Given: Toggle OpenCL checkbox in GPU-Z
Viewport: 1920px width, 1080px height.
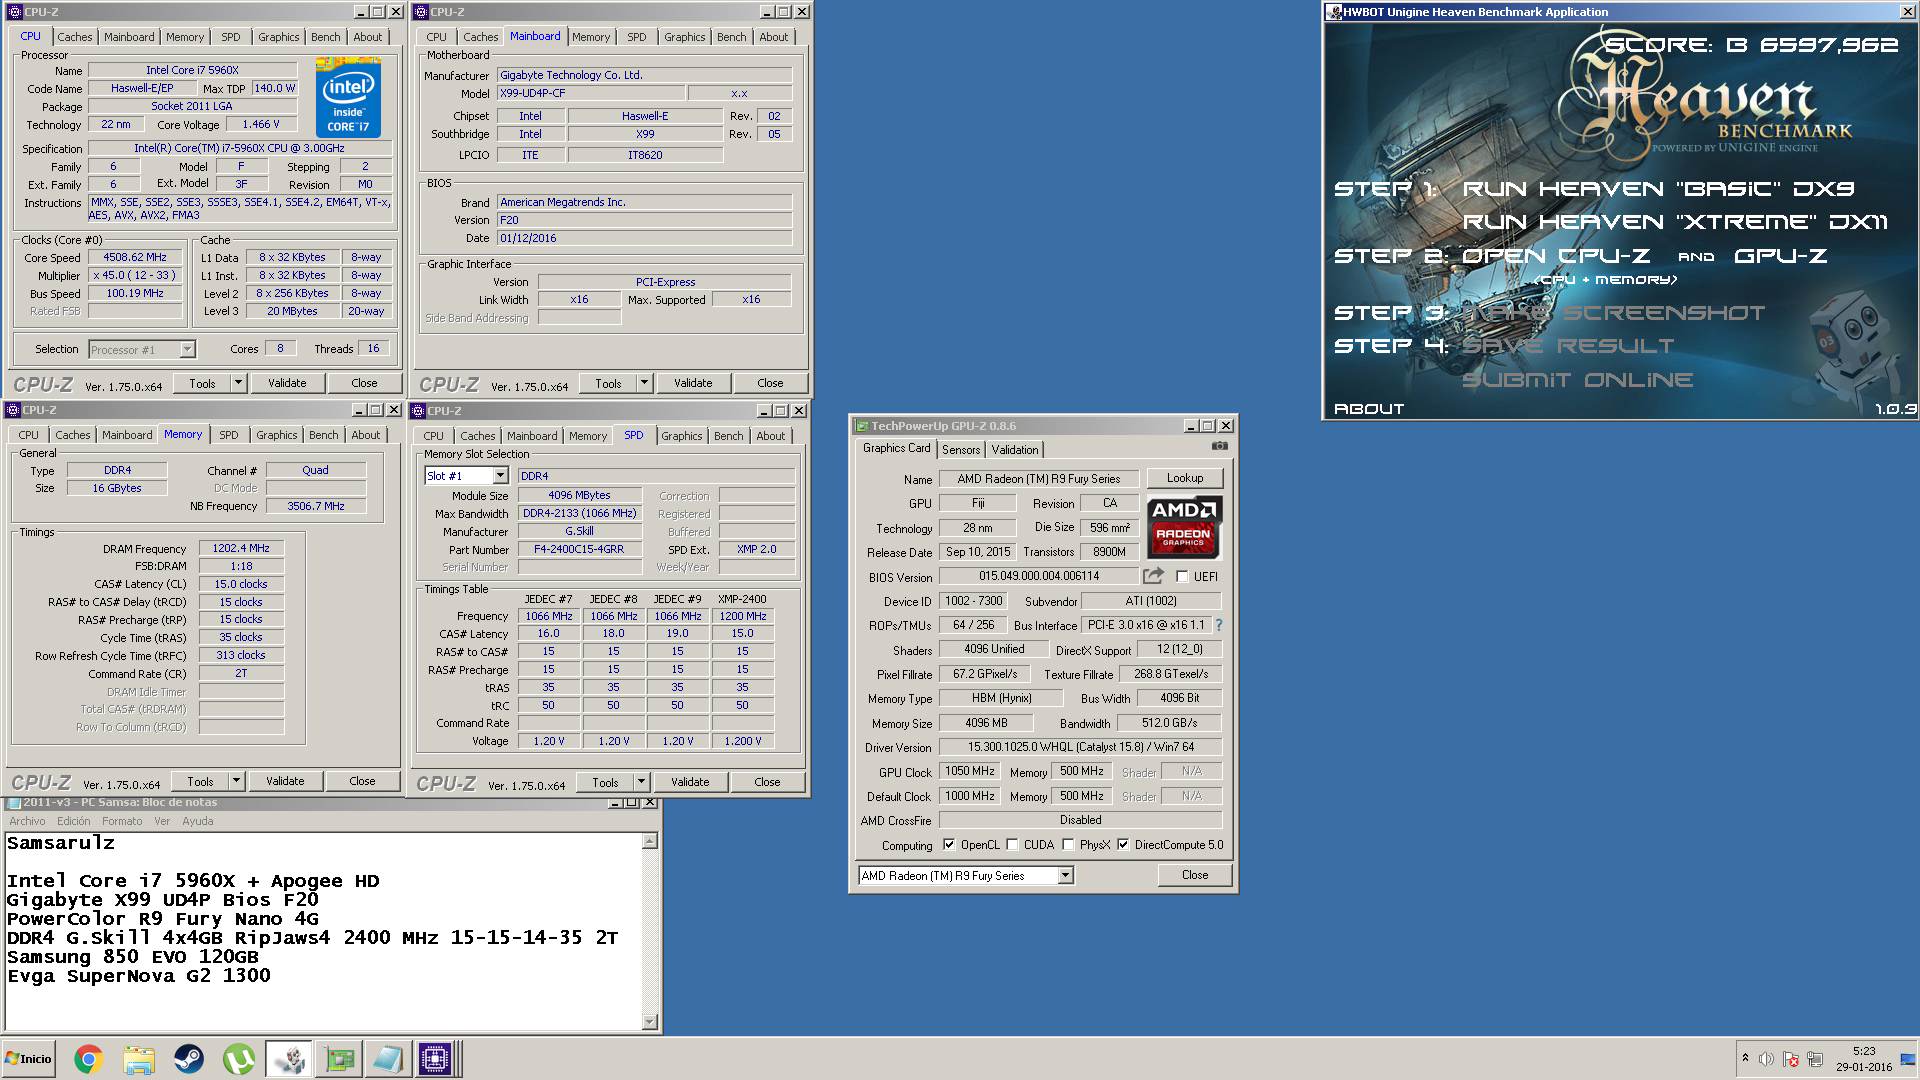Looking at the screenshot, I should tap(949, 845).
